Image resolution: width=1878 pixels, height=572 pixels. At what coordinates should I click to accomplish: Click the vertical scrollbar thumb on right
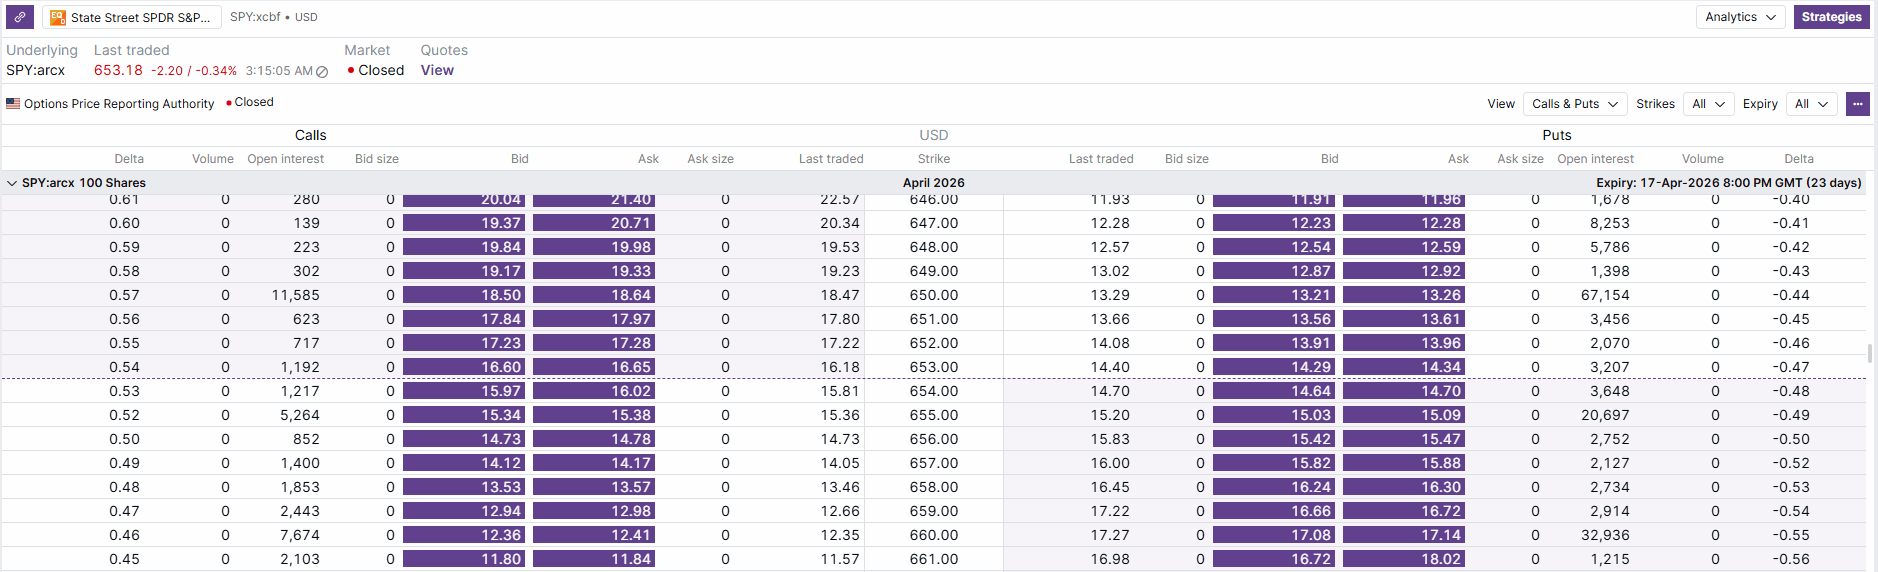[1869, 354]
